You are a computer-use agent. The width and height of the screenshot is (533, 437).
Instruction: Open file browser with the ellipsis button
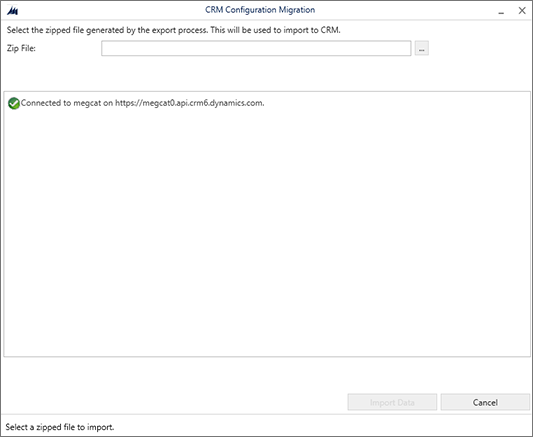coord(422,49)
